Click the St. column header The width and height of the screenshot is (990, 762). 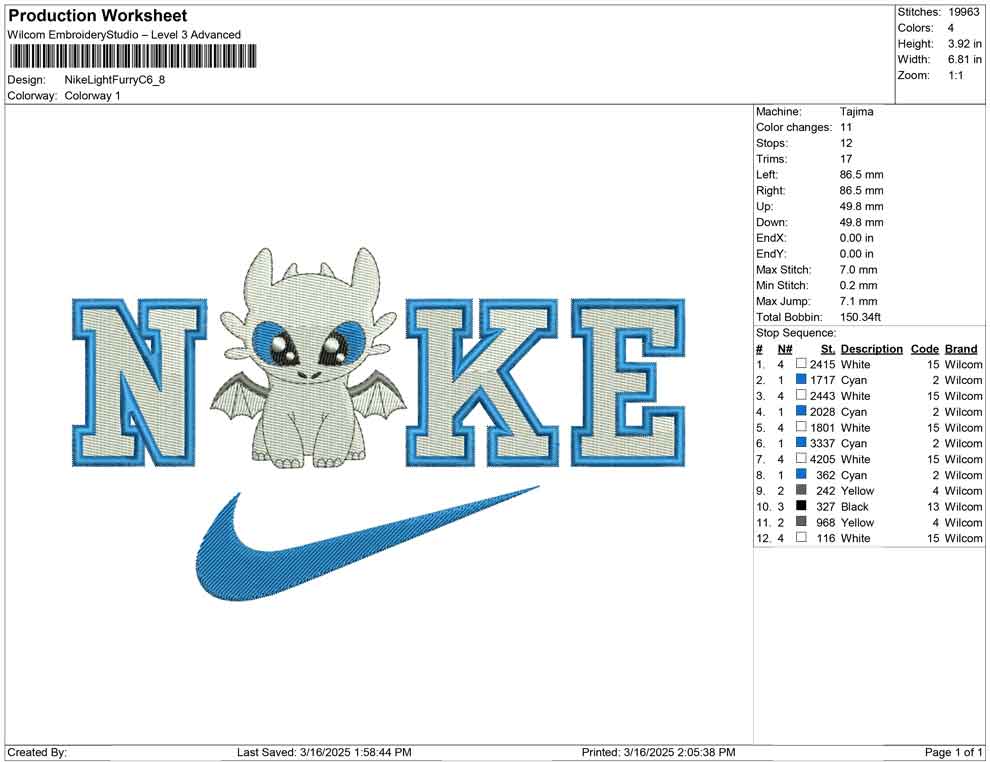click(828, 348)
